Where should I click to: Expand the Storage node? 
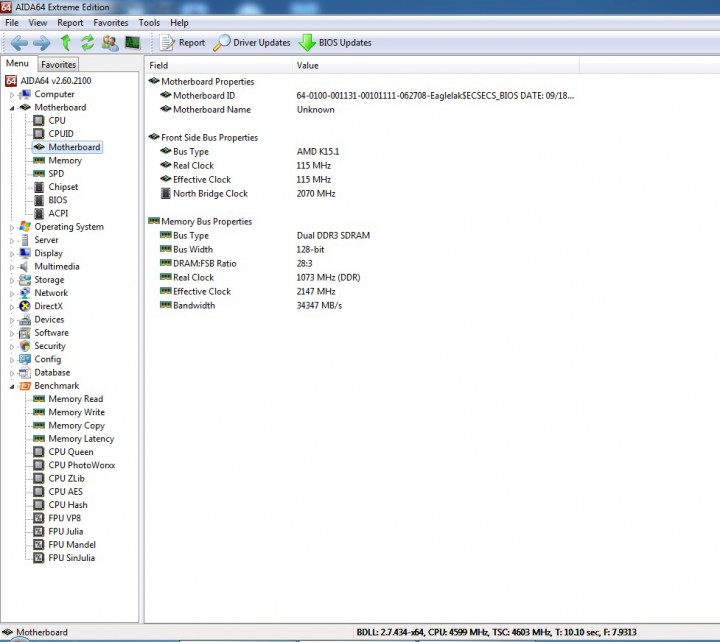pos(12,281)
